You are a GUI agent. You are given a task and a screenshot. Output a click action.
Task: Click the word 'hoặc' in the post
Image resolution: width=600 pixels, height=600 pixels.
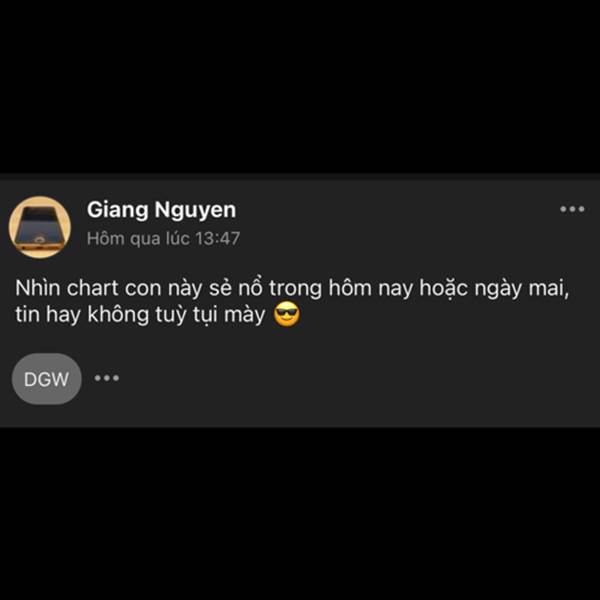point(443,289)
